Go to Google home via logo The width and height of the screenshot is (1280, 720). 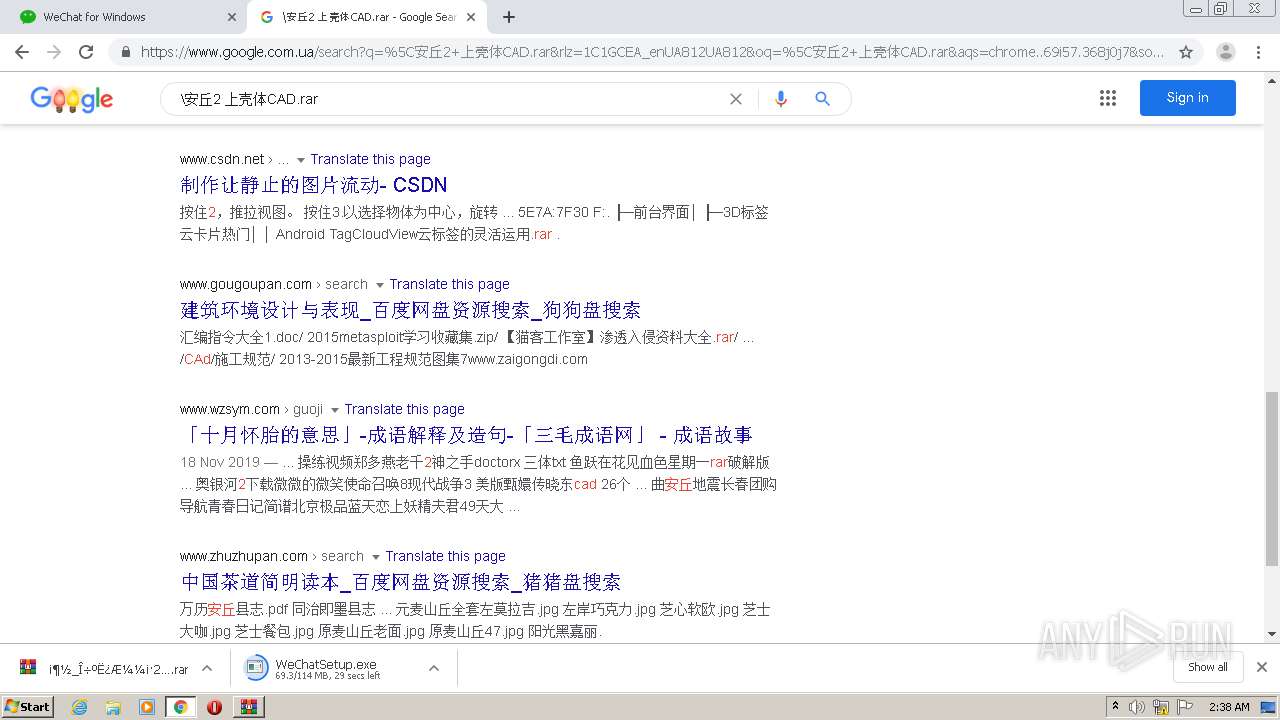(x=72, y=99)
